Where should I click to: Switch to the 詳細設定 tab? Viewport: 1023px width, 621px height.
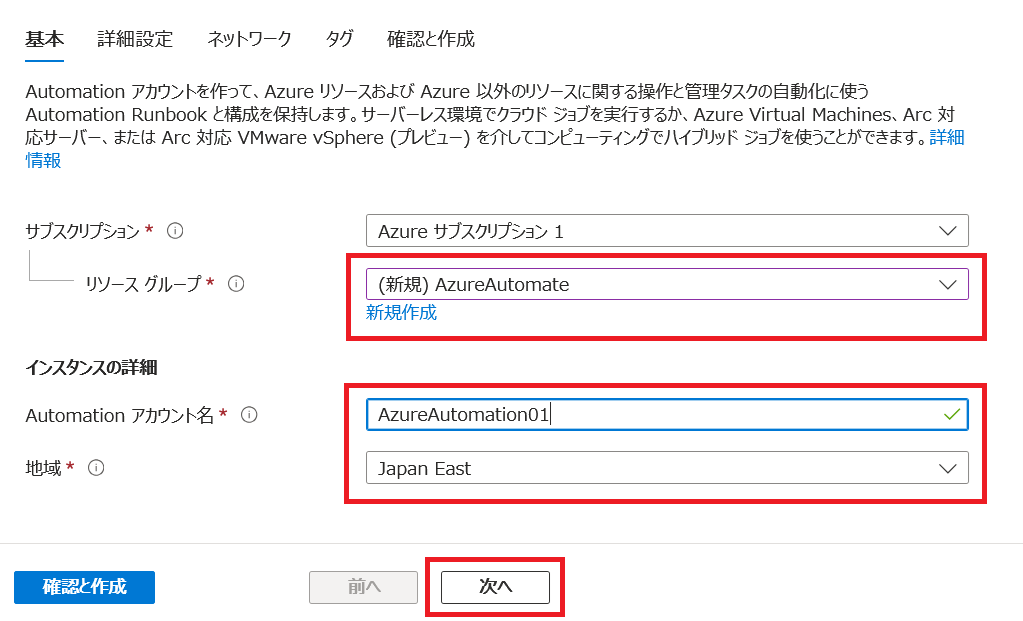point(135,39)
